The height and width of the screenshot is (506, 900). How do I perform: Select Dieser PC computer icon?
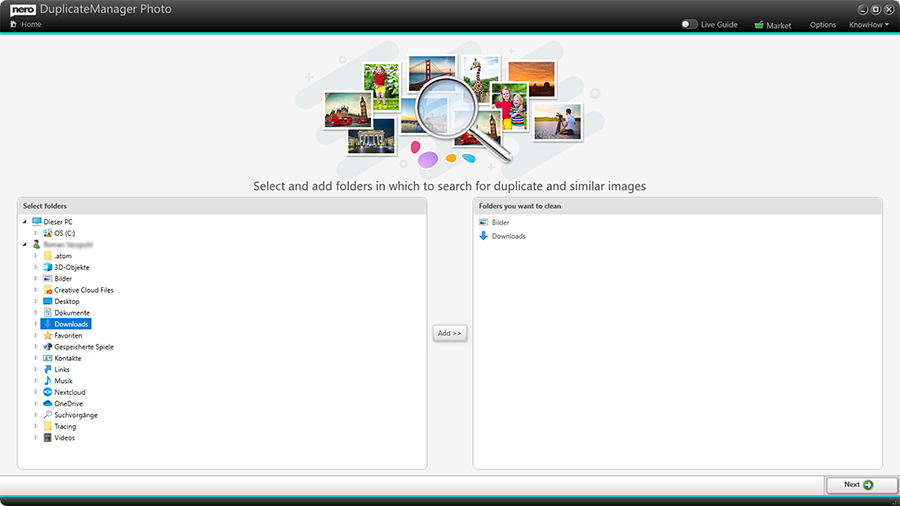pyautogui.click(x=37, y=221)
